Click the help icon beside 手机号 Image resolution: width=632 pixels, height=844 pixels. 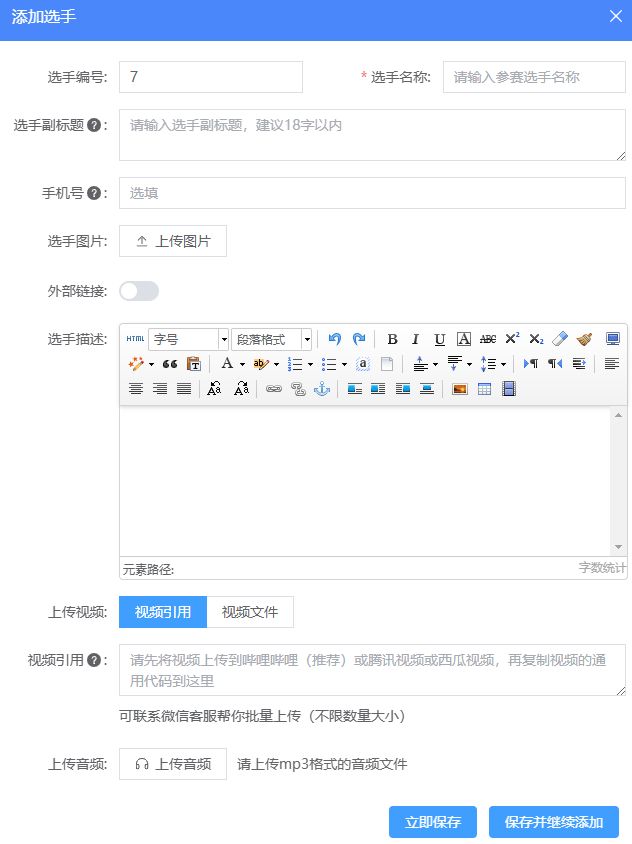point(94,193)
